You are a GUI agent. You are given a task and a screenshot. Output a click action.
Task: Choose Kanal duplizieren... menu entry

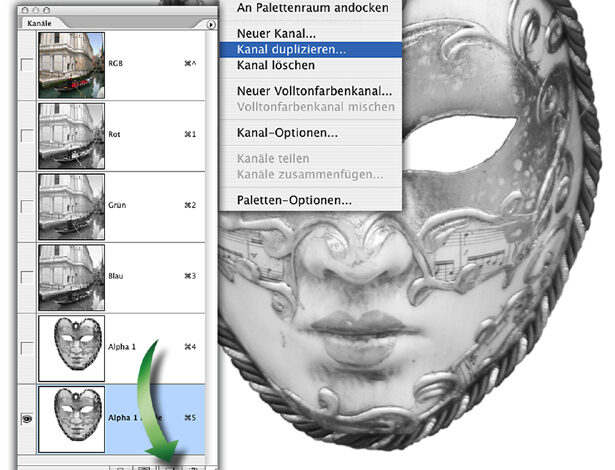(311, 49)
